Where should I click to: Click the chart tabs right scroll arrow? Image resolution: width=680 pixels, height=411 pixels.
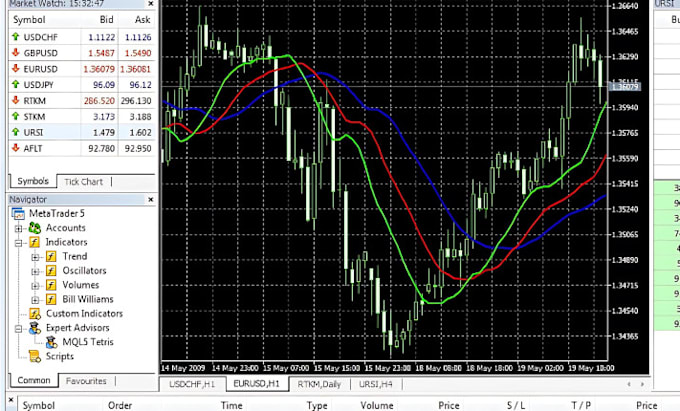(642, 384)
